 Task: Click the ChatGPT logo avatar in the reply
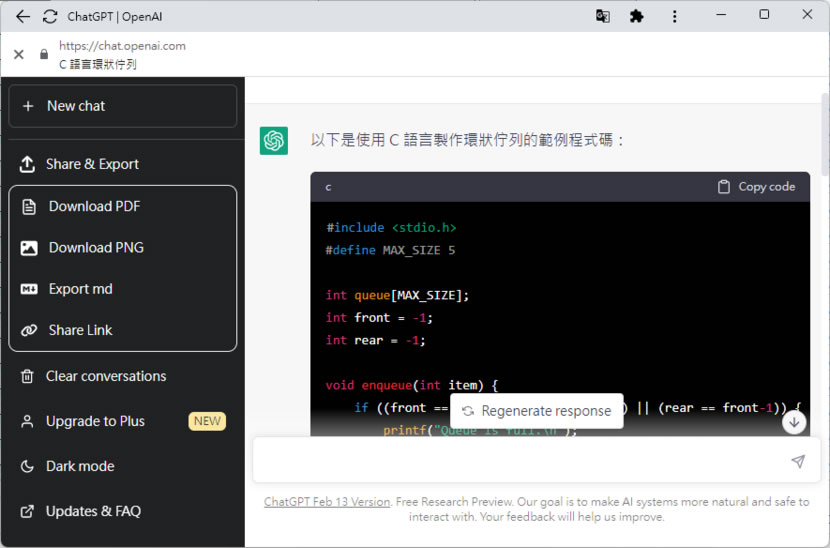pos(274,141)
